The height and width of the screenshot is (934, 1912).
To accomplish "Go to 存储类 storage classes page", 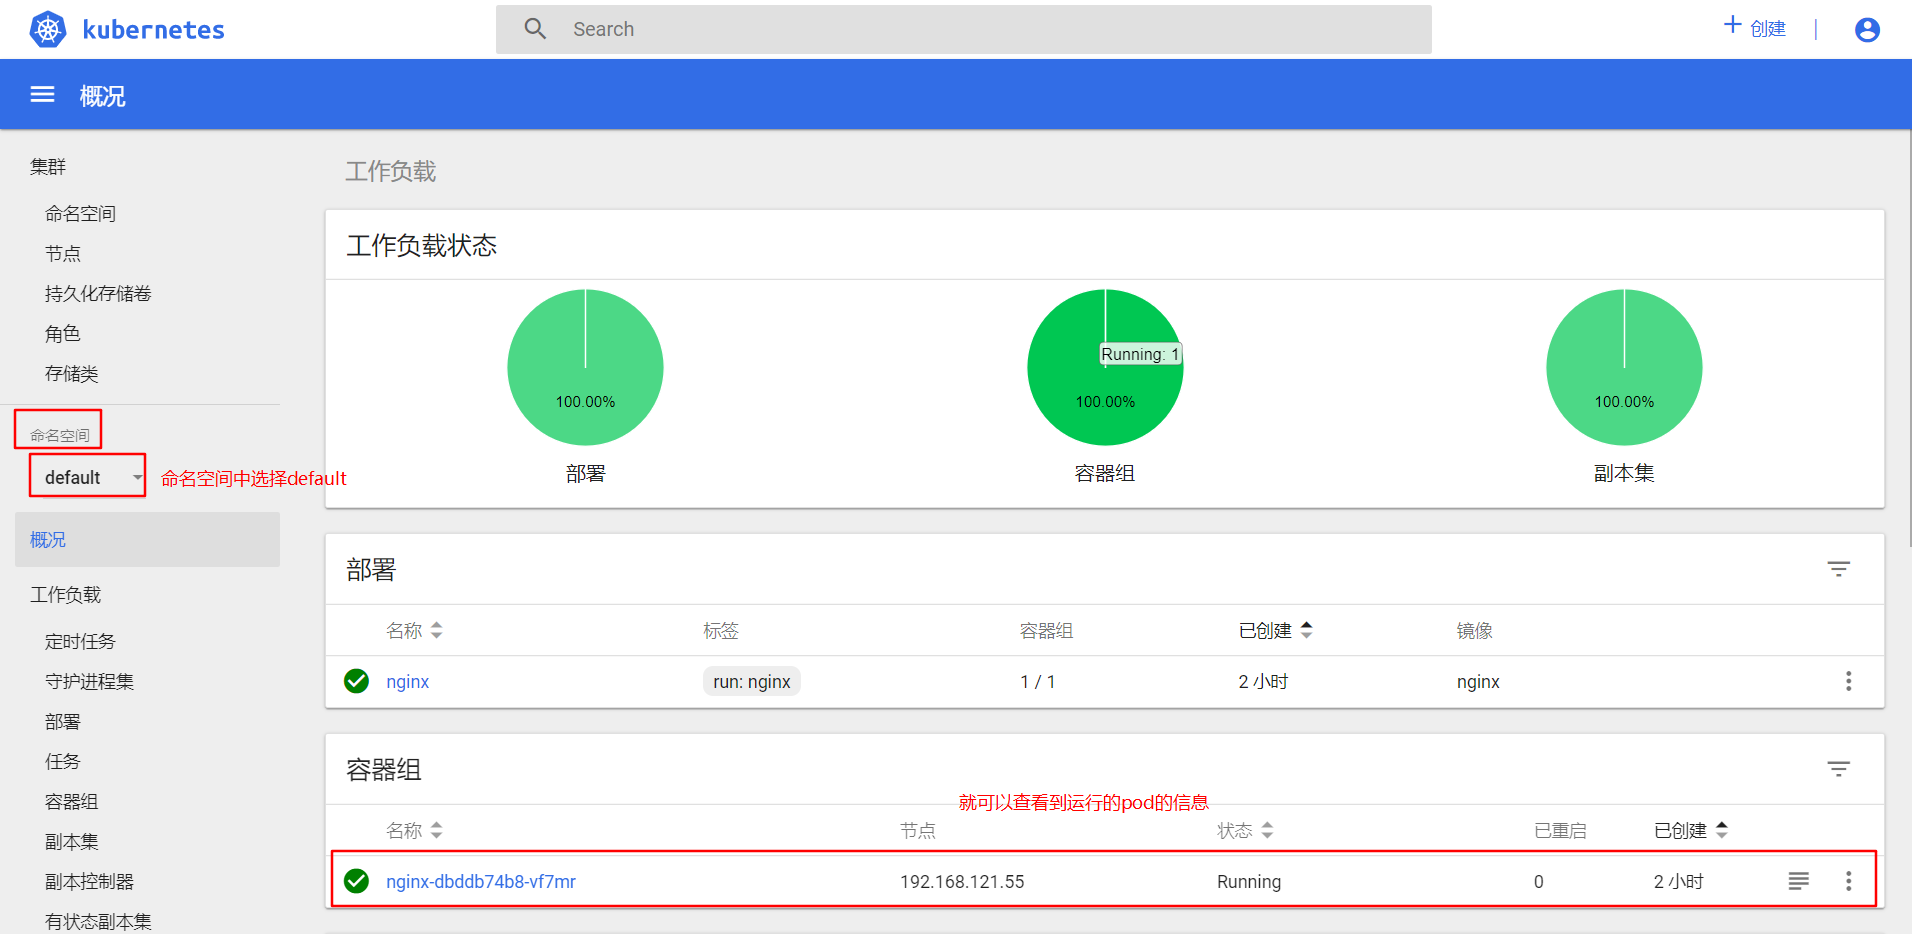I will tap(72, 374).
